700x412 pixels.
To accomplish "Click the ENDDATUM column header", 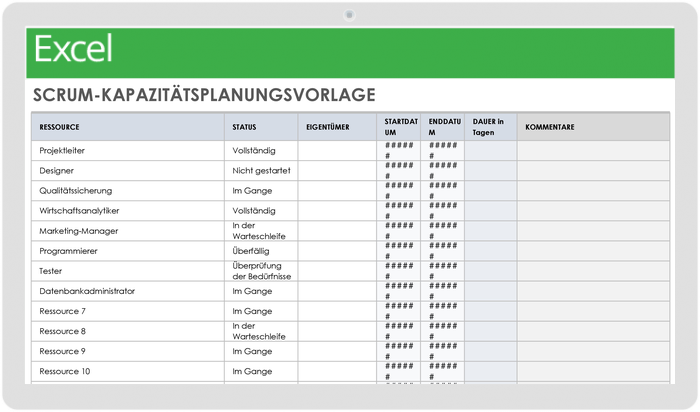I will (x=442, y=127).
